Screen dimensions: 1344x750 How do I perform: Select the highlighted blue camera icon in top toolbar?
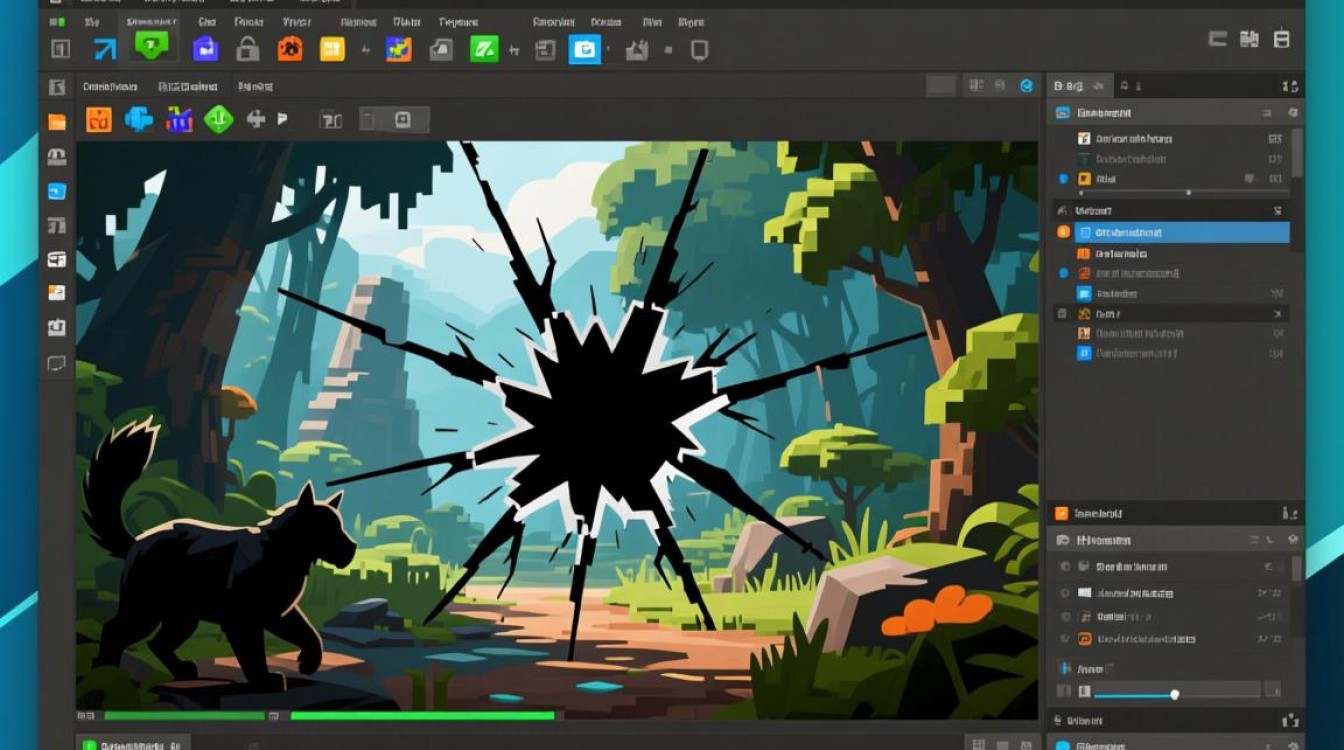[x=584, y=49]
